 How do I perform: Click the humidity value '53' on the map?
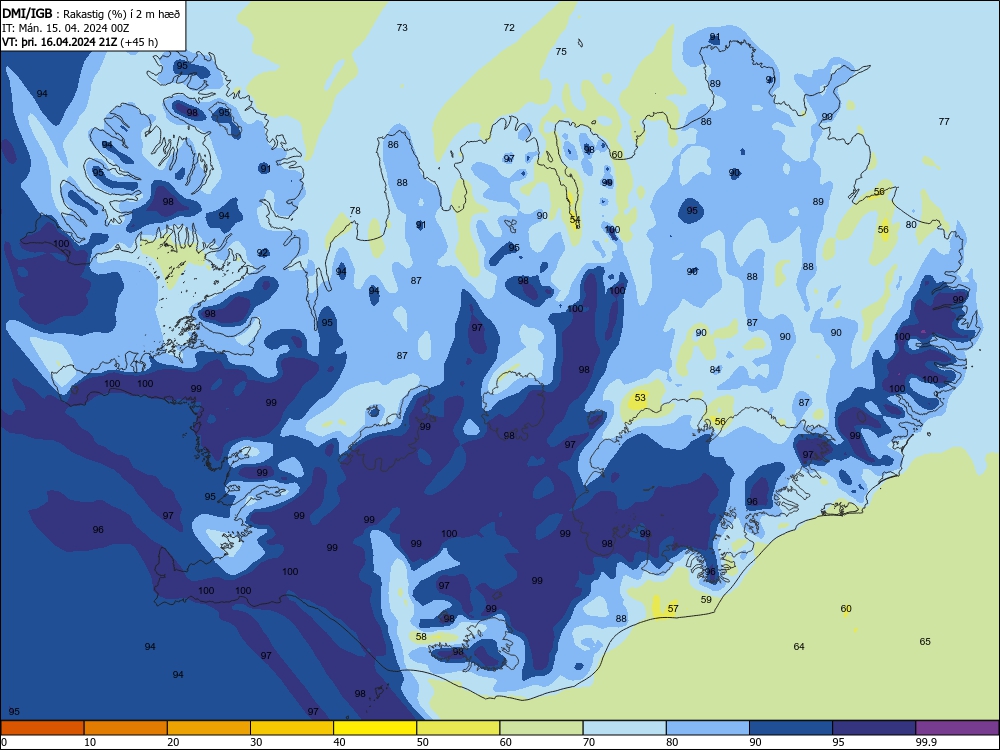click(640, 397)
